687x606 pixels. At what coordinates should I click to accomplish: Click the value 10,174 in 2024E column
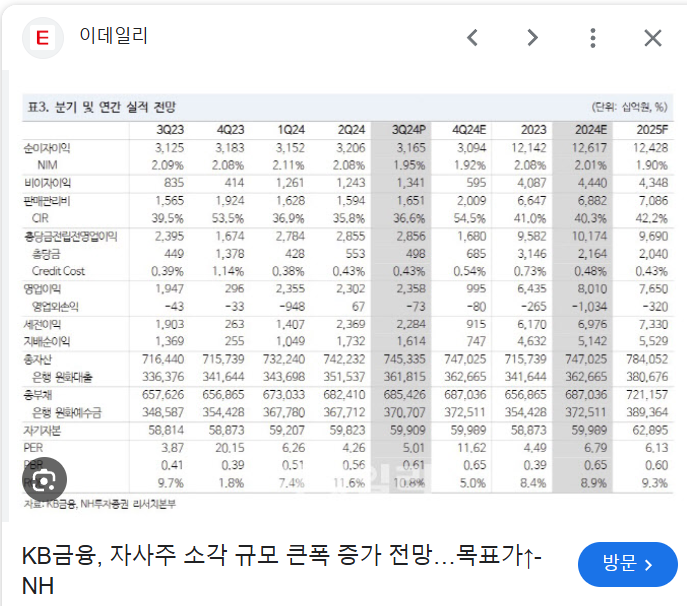click(589, 237)
